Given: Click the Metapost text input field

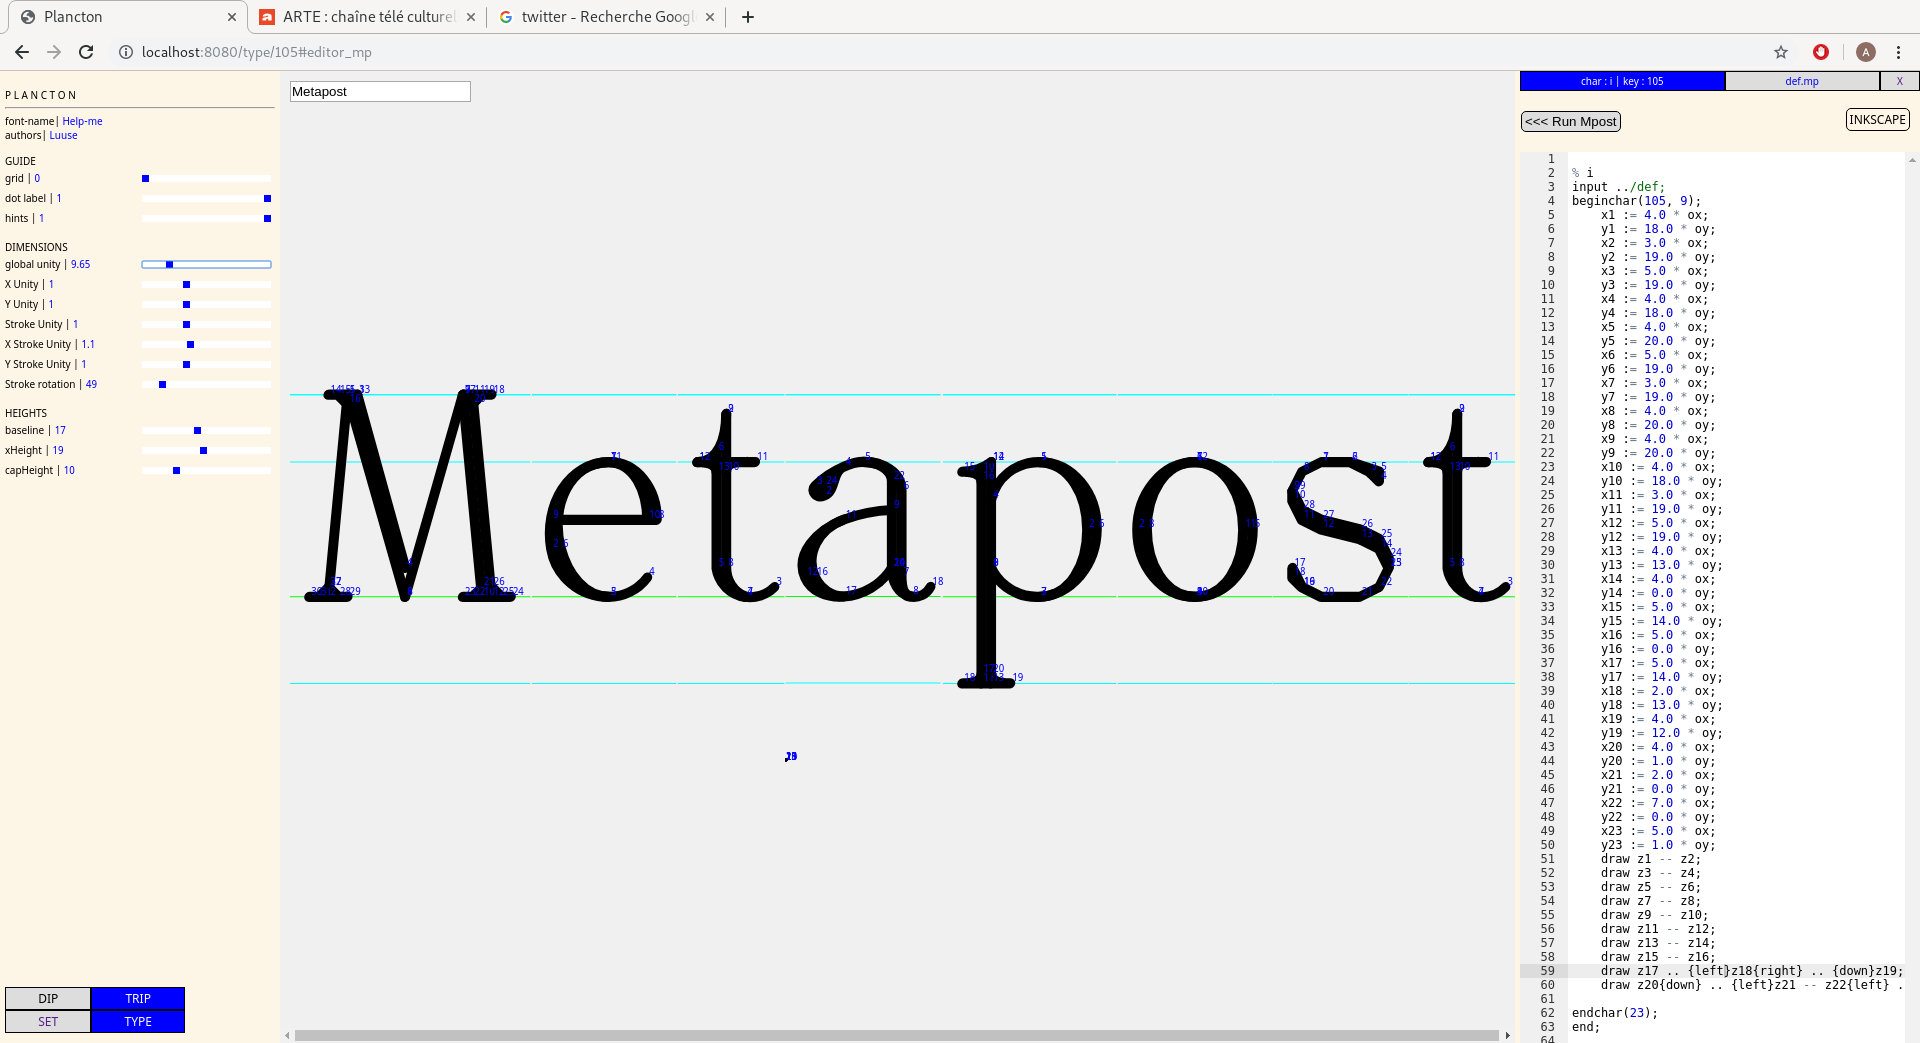Looking at the screenshot, I should coord(380,92).
